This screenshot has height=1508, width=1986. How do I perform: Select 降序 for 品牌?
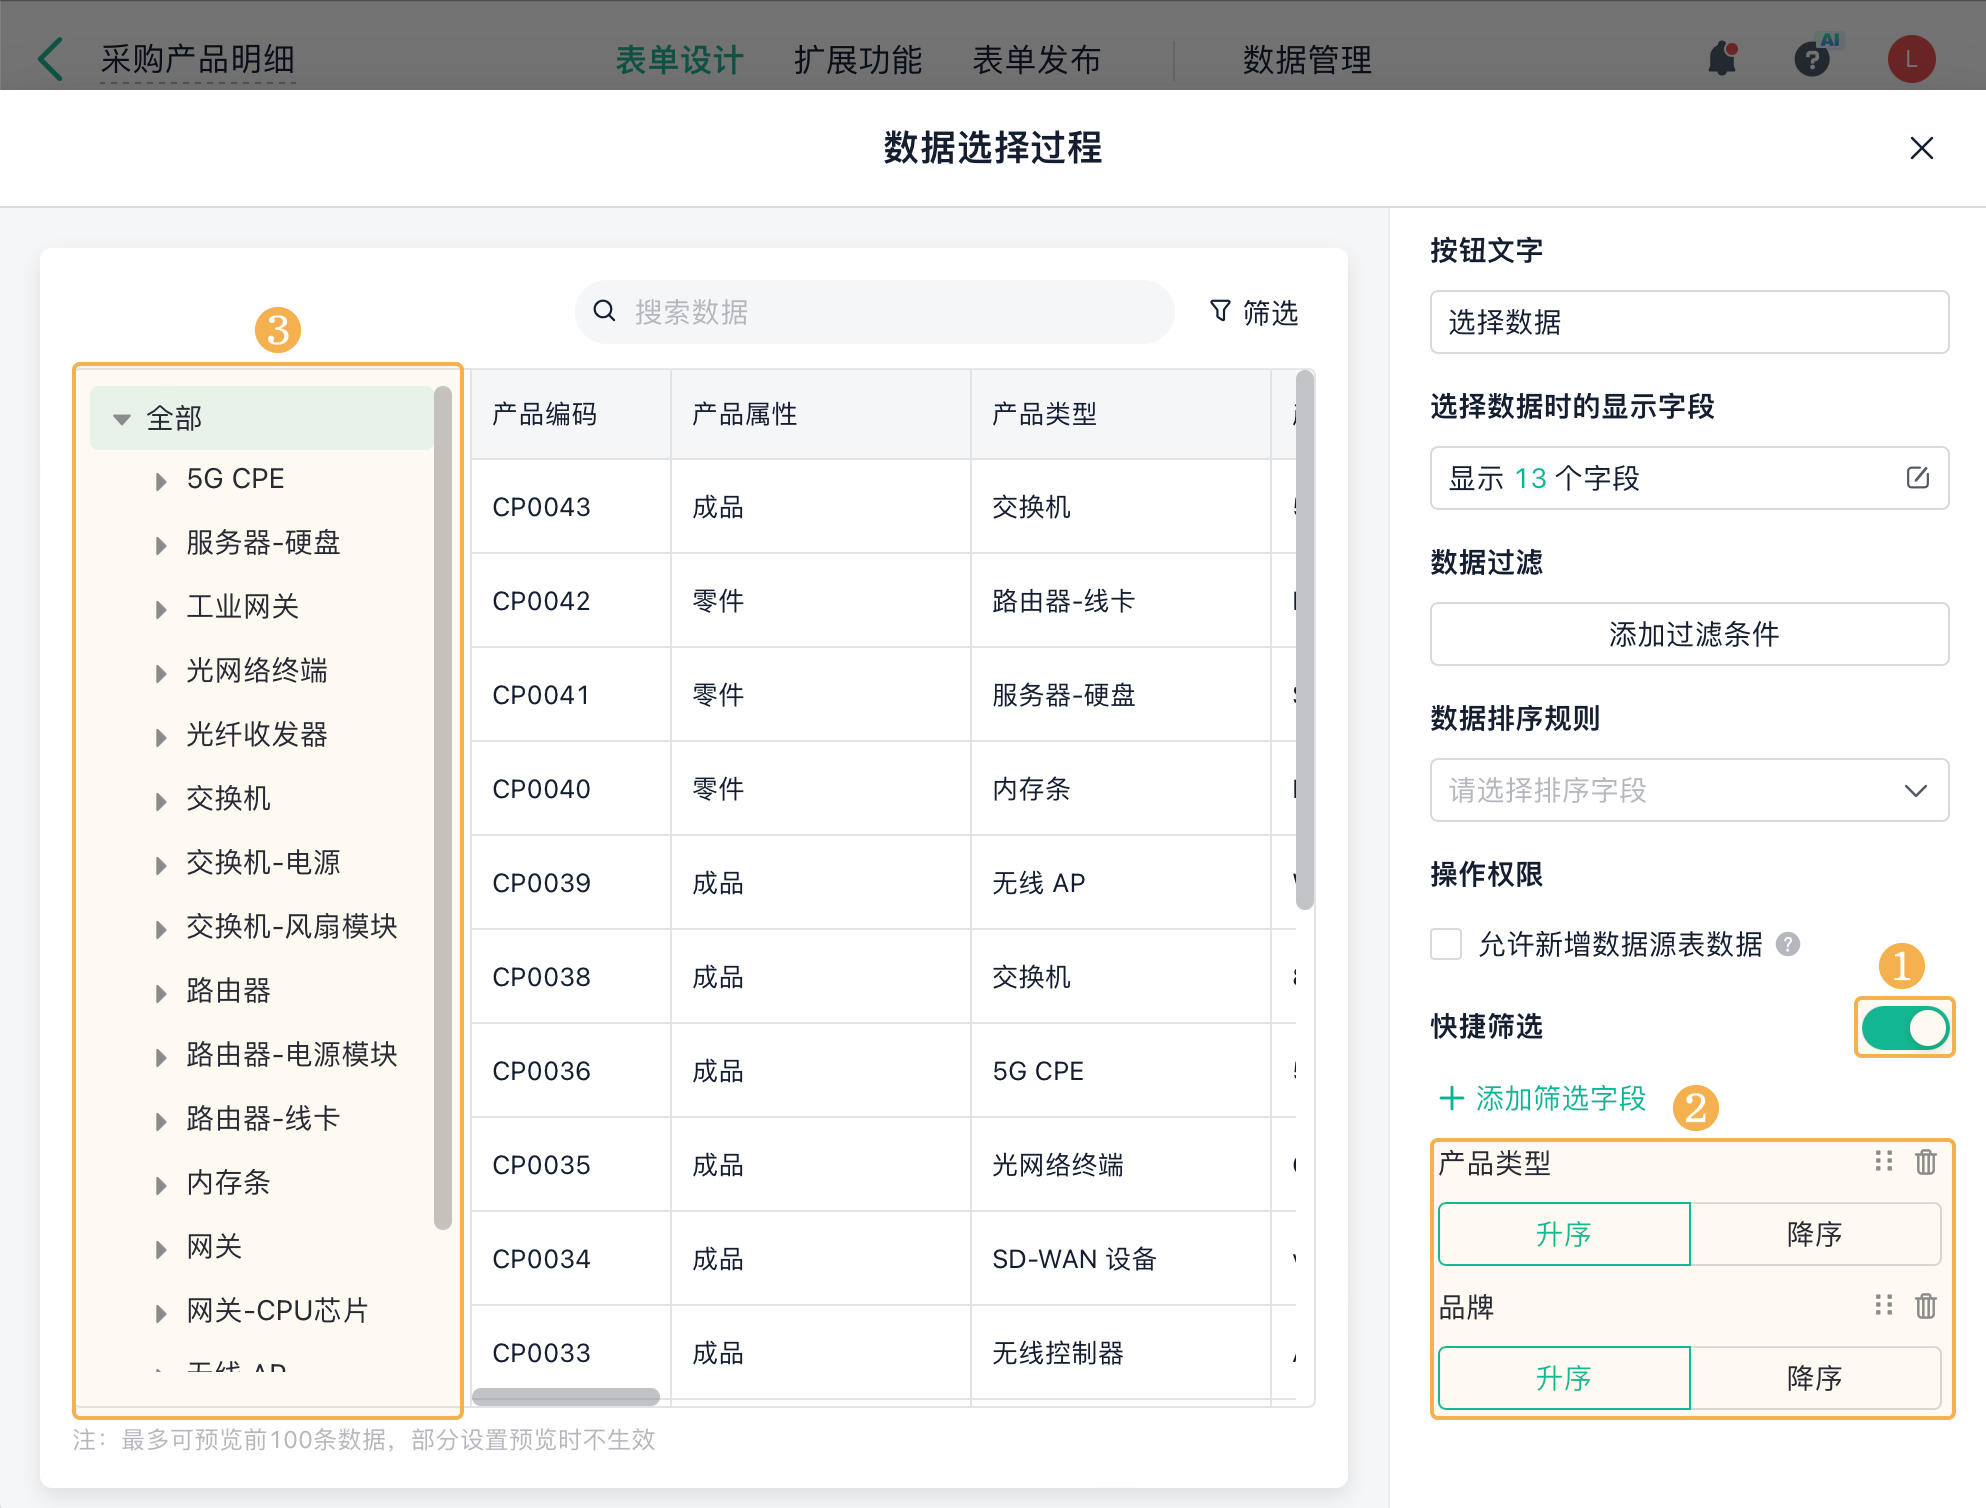(1815, 1378)
